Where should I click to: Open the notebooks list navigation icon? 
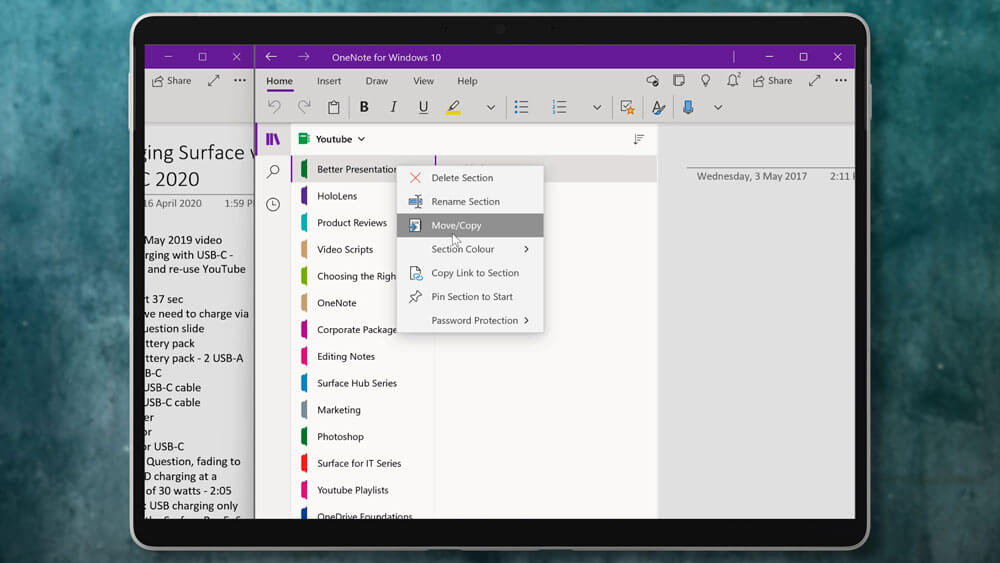click(x=272, y=139)
